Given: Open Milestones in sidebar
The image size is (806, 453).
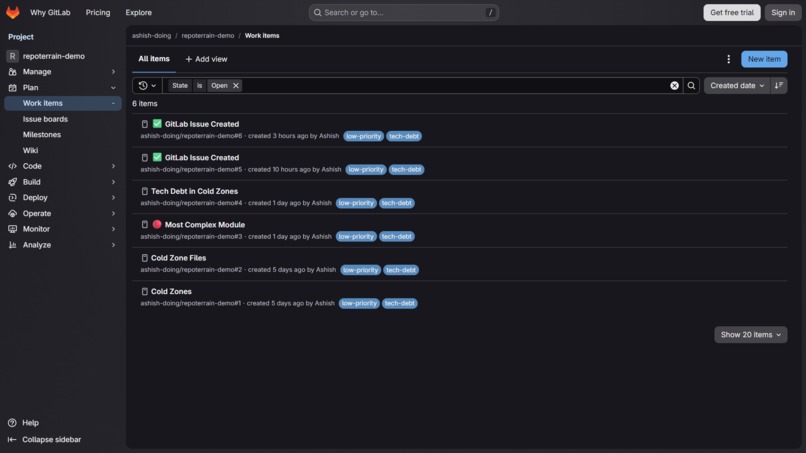Looking at the screenshot, I should (x=42, y=135).
